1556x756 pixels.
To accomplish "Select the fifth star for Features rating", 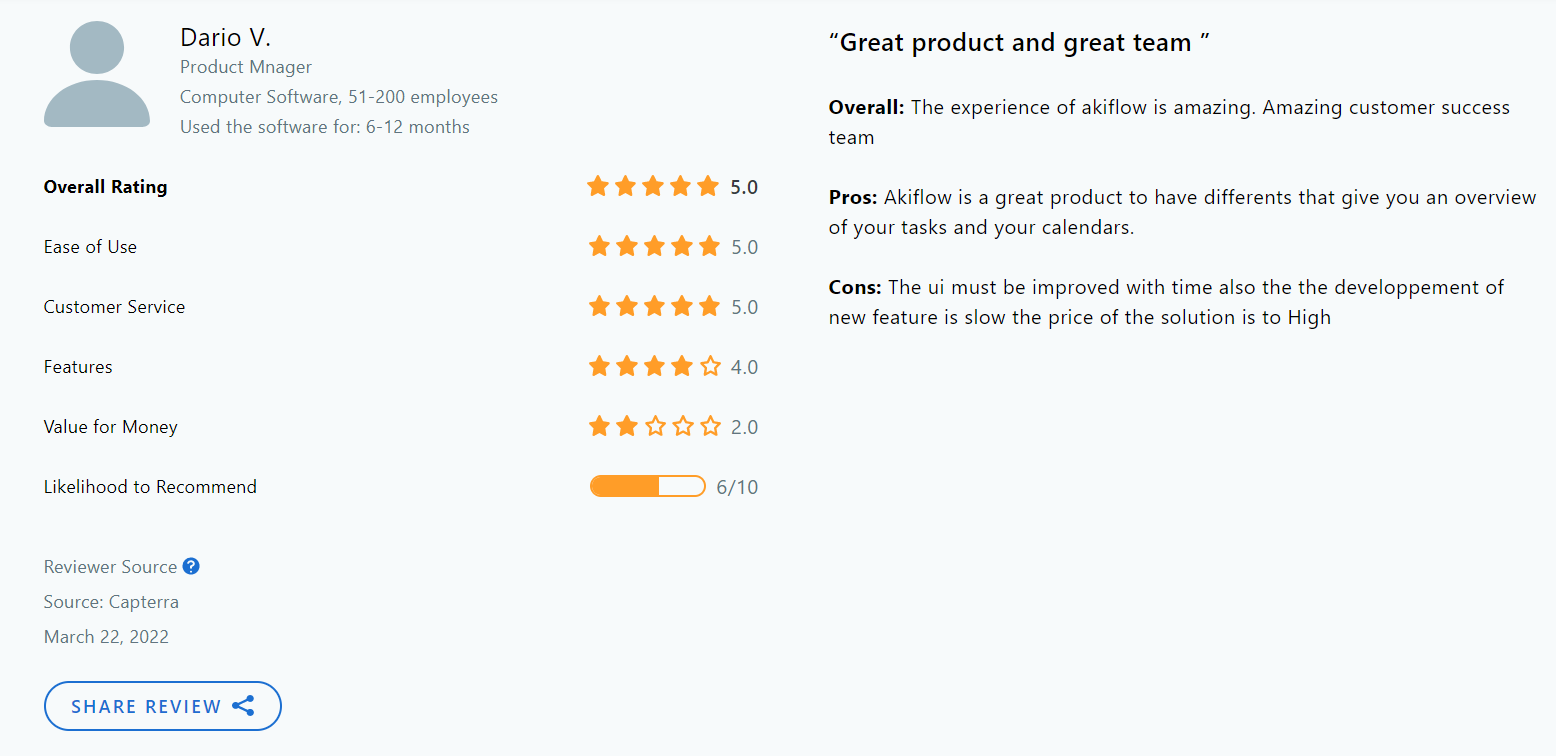I will point(710,366).
